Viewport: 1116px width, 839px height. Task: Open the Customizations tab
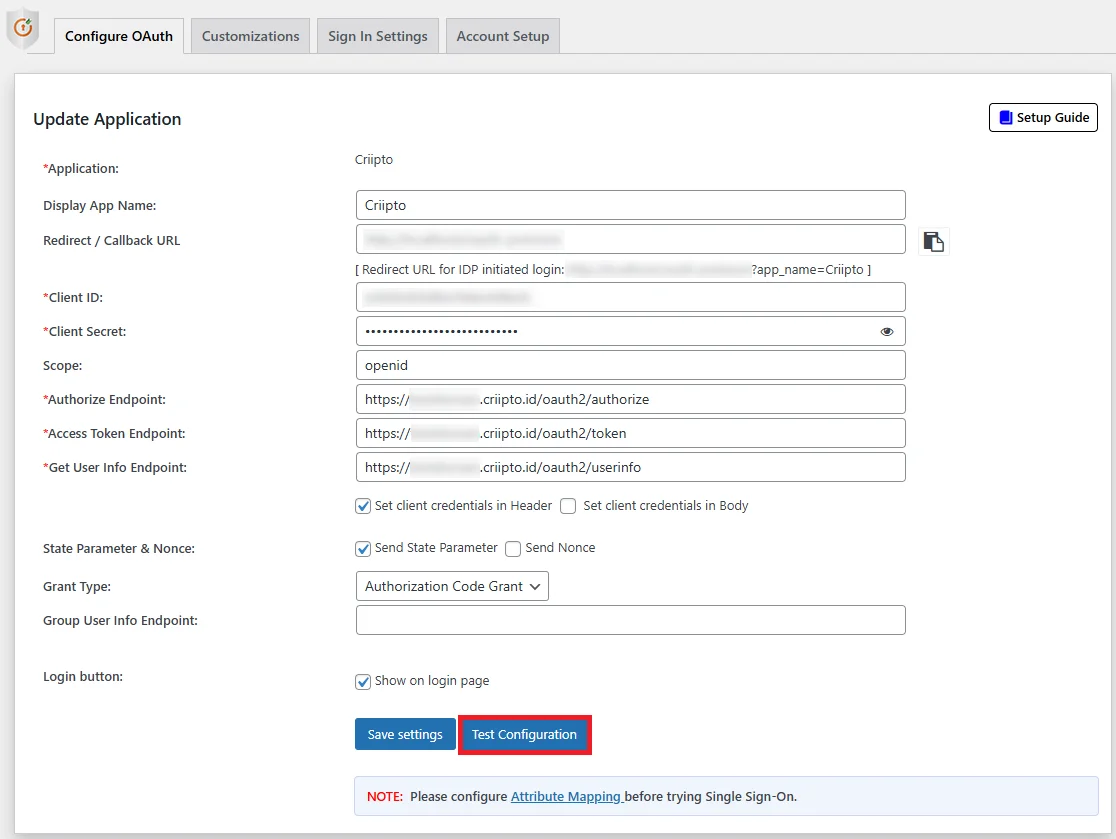[x=251, y=36]
